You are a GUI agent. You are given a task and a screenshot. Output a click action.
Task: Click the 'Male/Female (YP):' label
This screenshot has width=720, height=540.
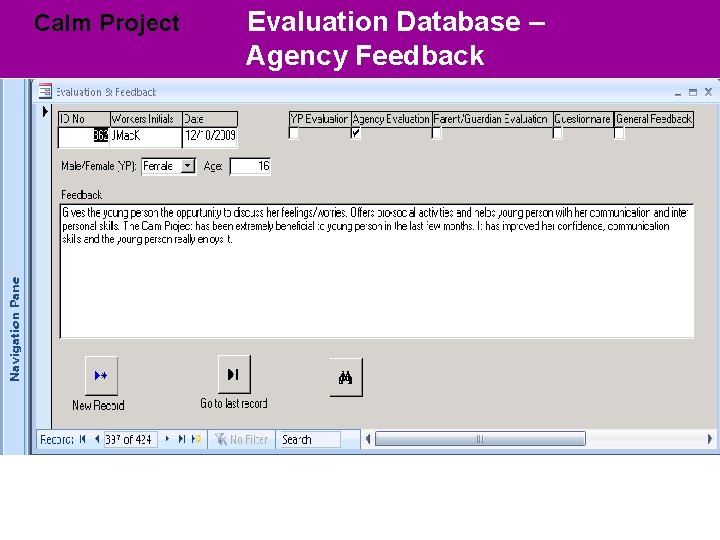click(98, 166)
